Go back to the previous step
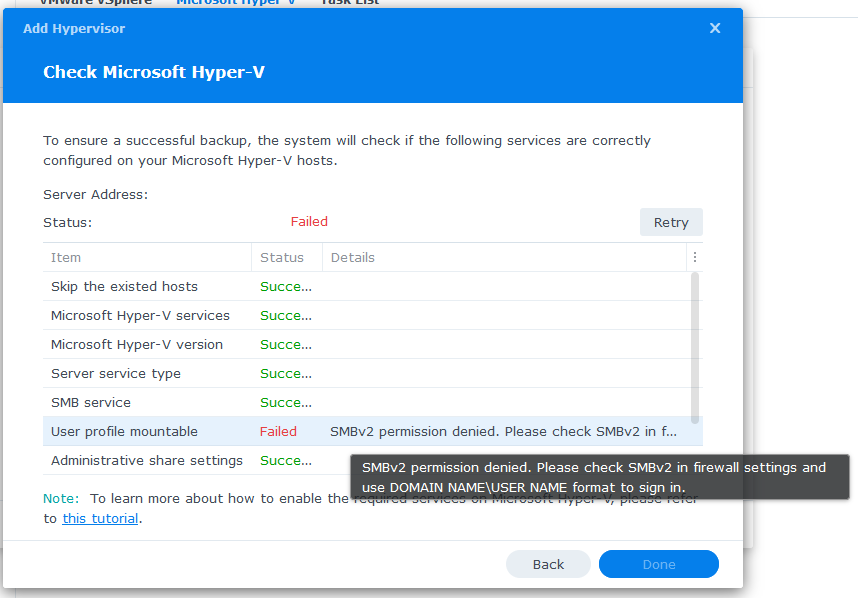Screen dimensions: 858x598 [548, 564]
